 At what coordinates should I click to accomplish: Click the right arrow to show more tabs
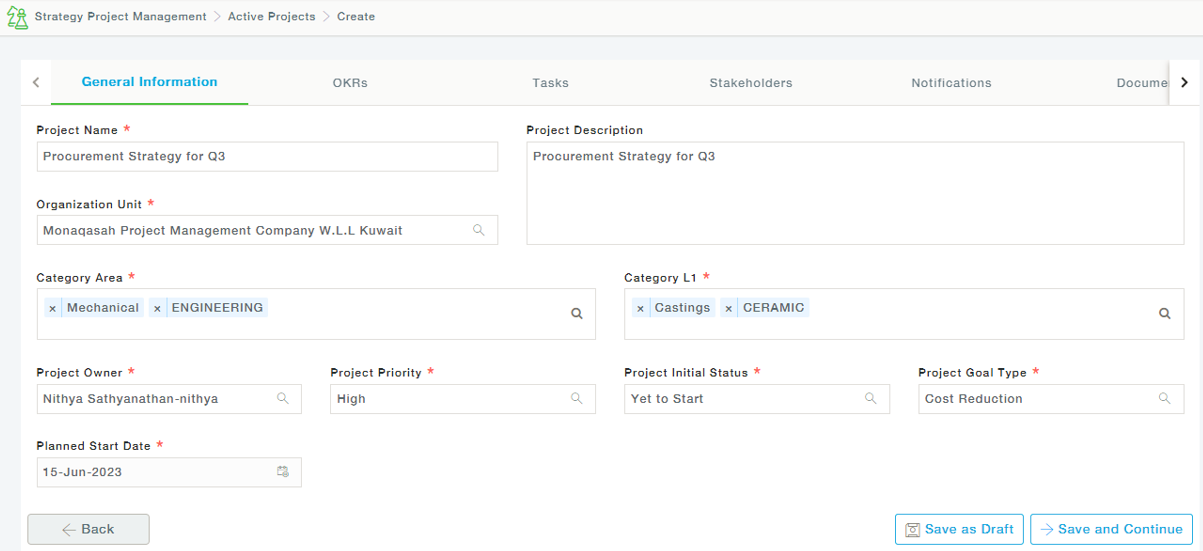pyautogui.click(x=1184, y=83)
